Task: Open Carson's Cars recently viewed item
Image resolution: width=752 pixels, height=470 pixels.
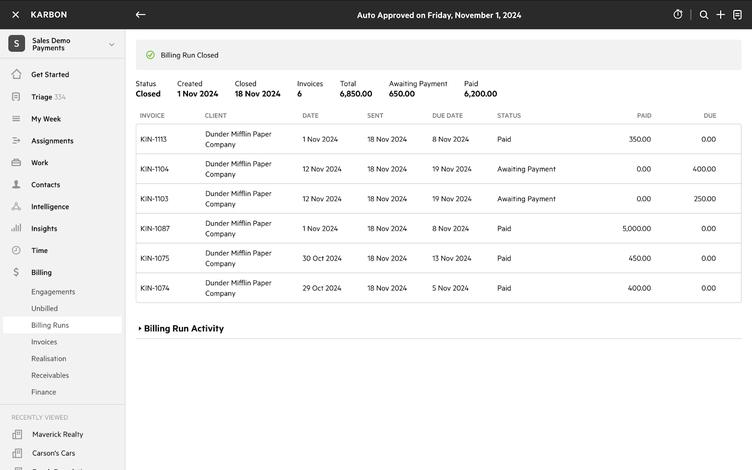Action: coord(52,453)
